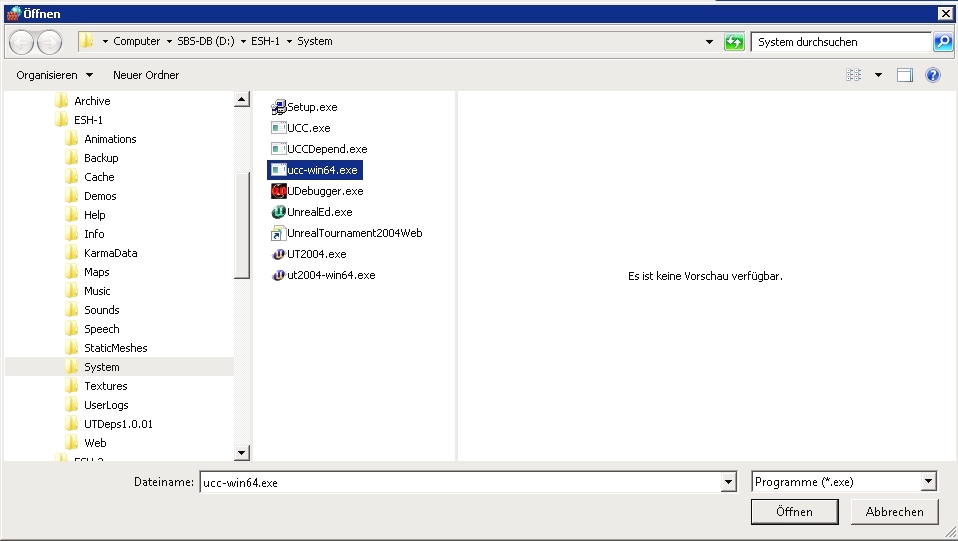Expand dropdown before SBS-DB (D:)

coord(169,42)
